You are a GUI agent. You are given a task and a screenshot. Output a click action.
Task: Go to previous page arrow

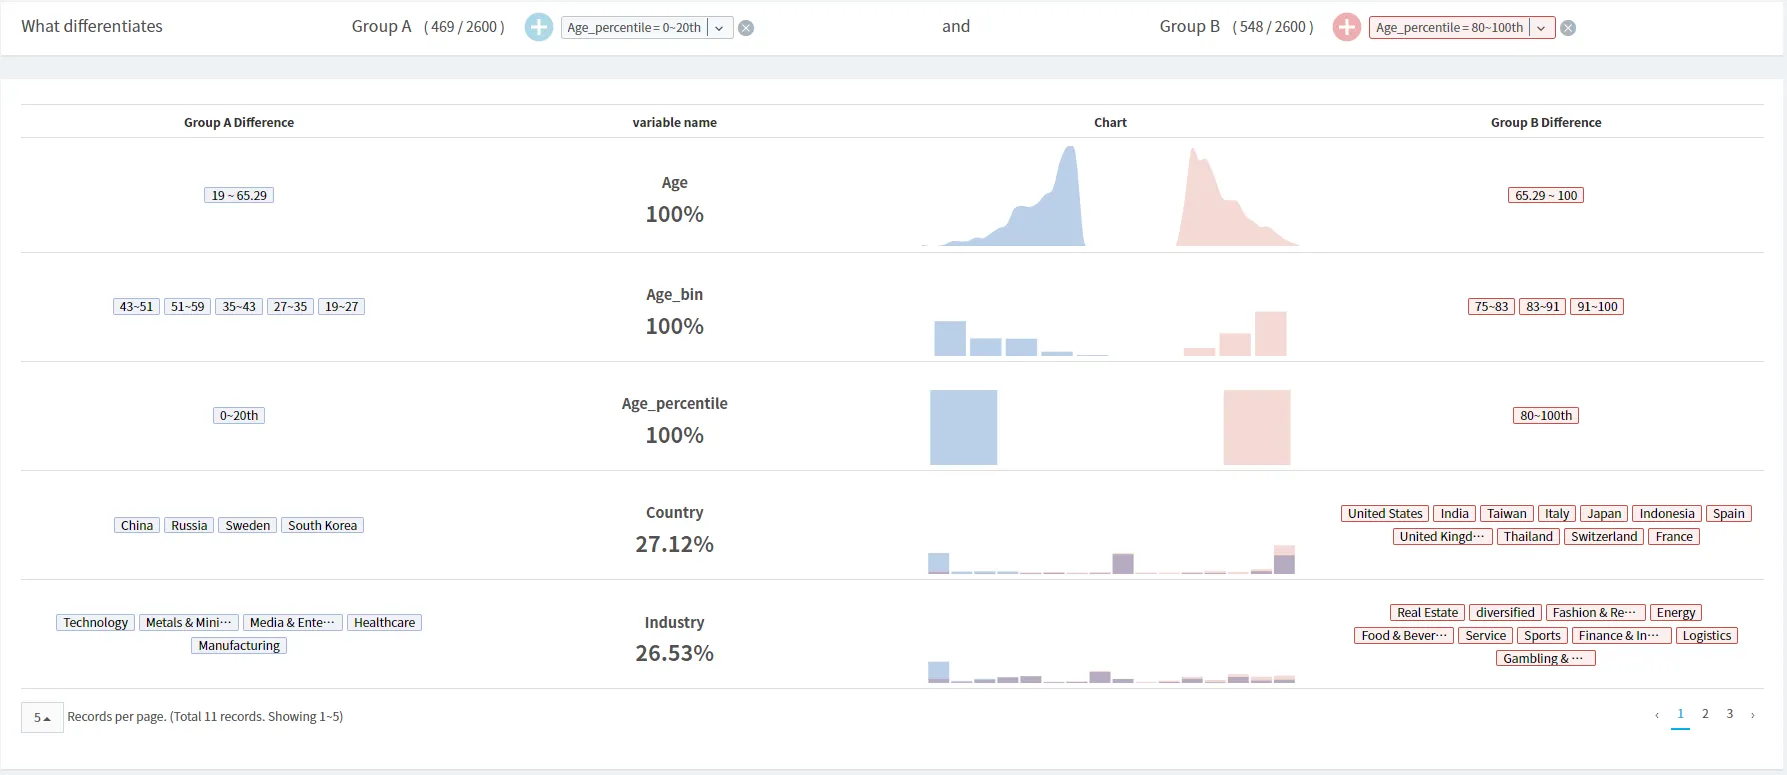click(1657, 715)
